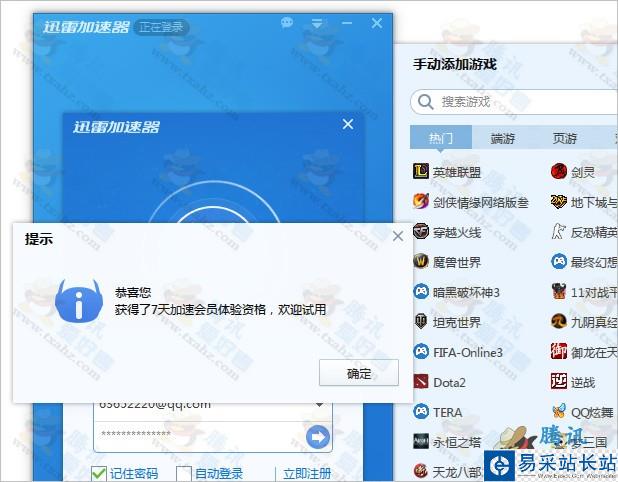Close the 提示 dialog with its X
This screenshot has width=618, height=482.
pos(398,236)
